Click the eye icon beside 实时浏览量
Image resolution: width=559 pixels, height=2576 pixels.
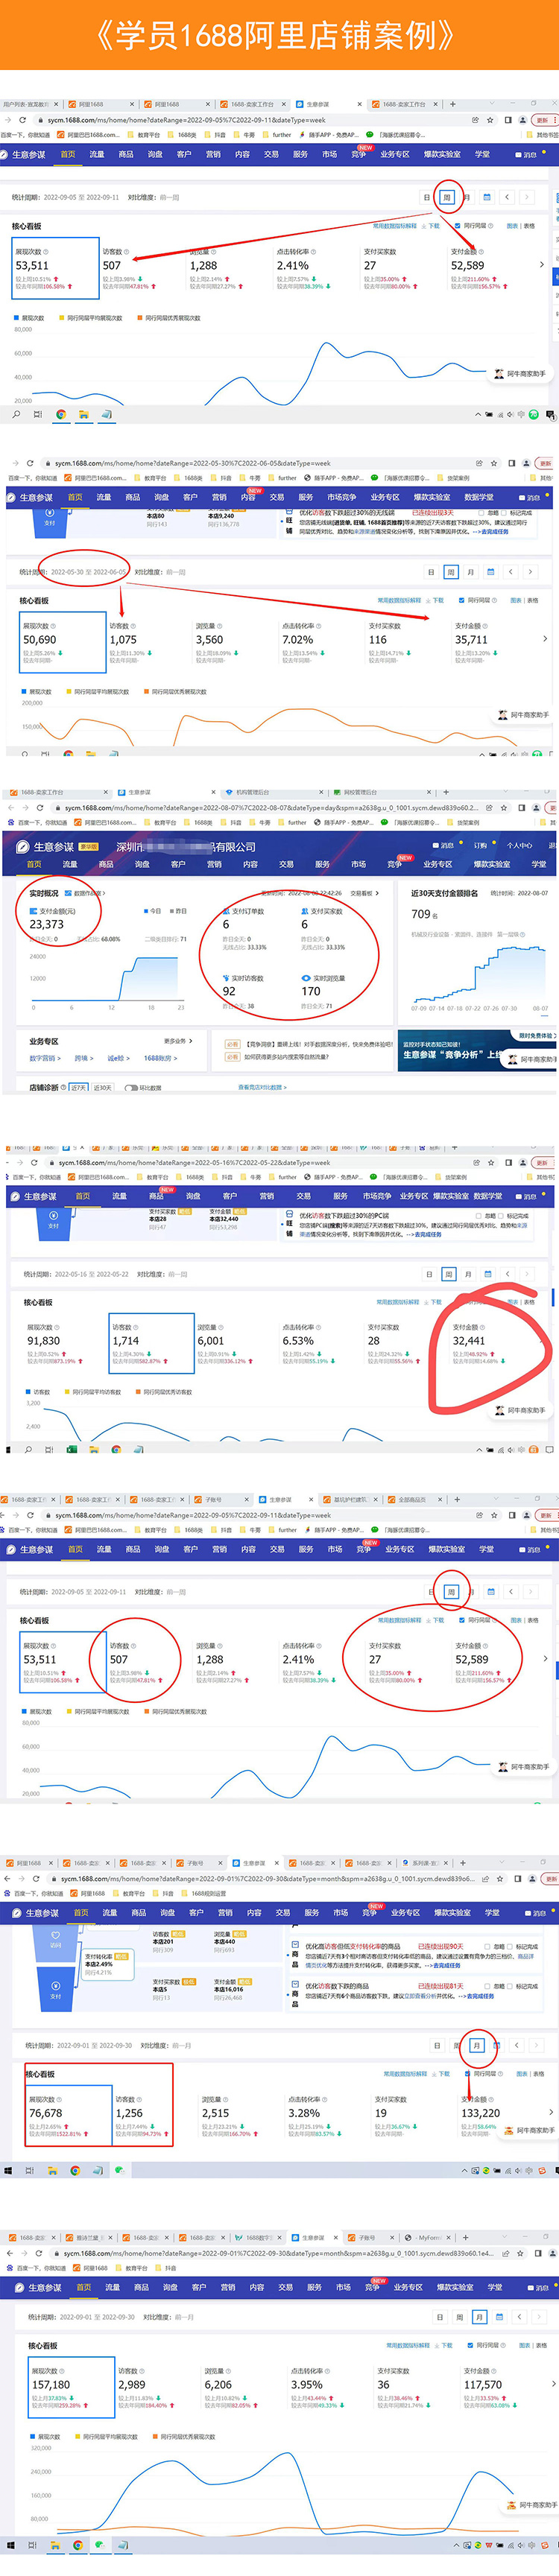click(x=306, y=978)
